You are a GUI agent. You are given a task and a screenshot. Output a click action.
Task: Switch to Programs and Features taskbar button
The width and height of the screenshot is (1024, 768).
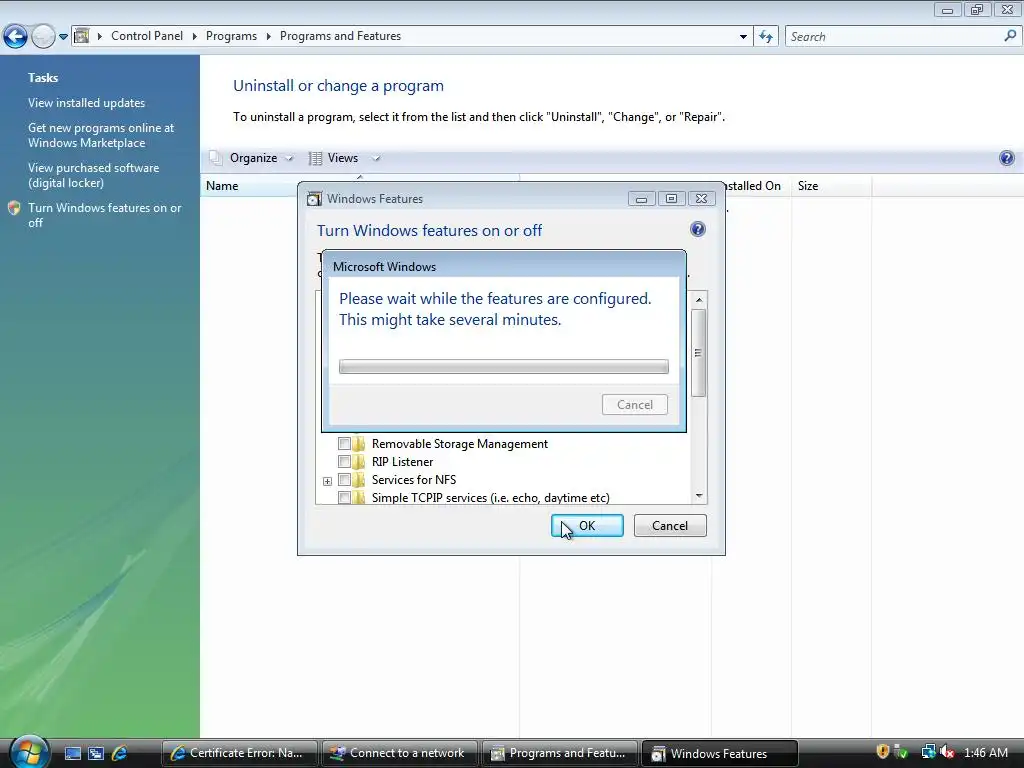point(559,753)
